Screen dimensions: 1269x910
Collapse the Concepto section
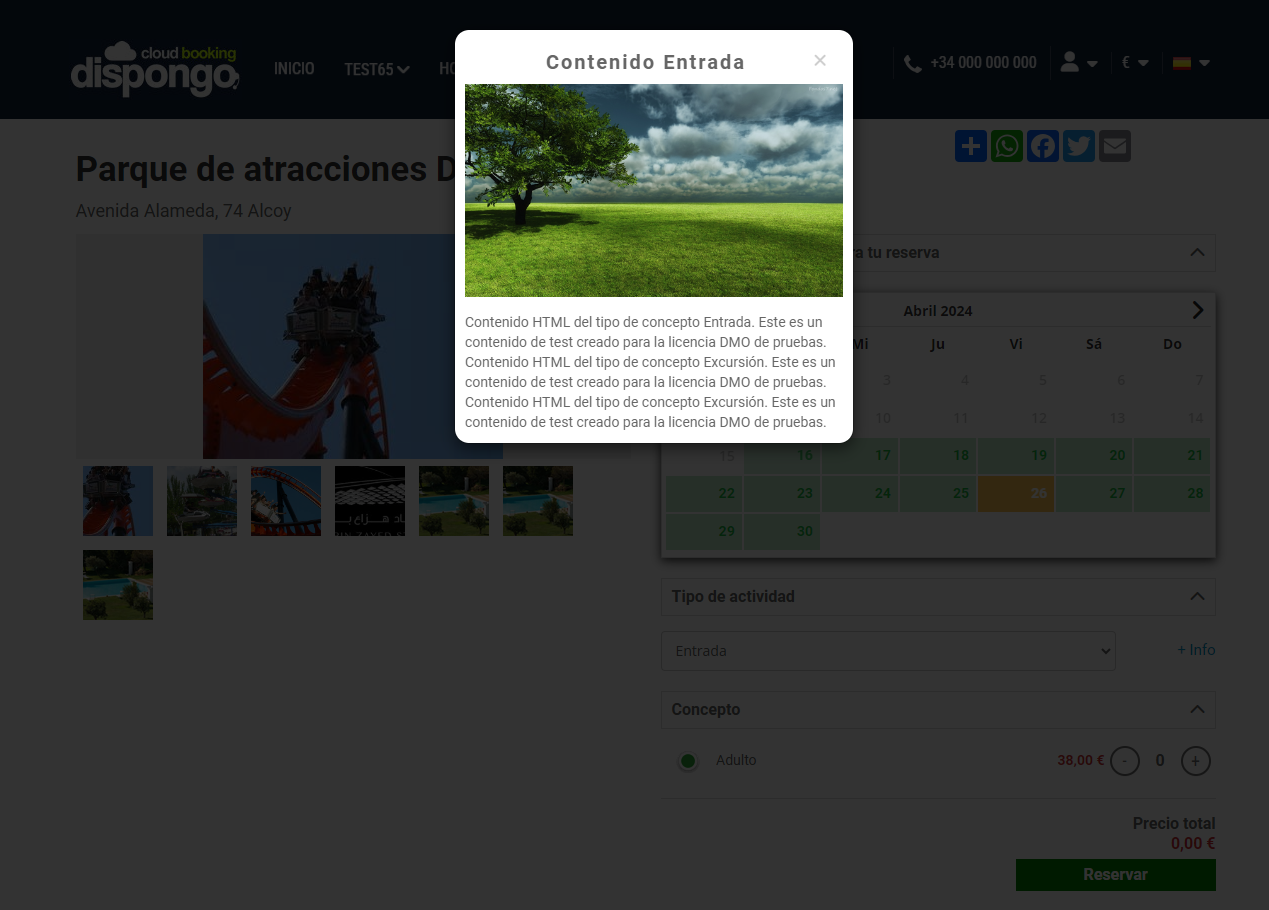(1197, 709)
